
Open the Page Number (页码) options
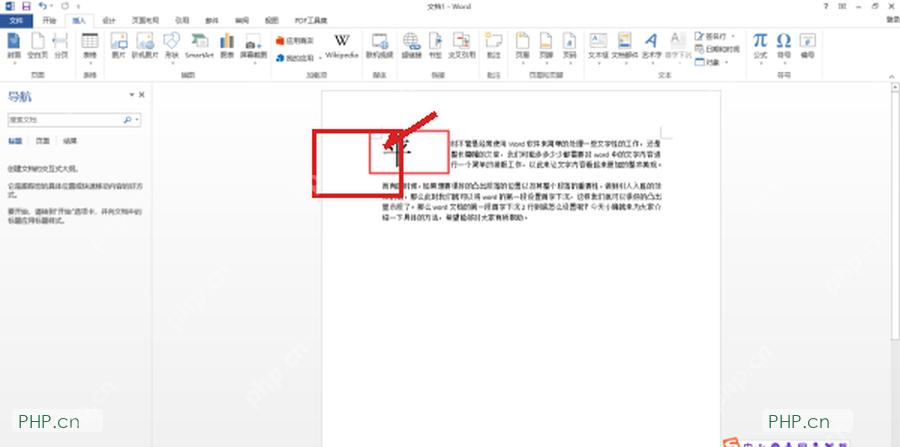pyautogui.click(x=569, y=48)
